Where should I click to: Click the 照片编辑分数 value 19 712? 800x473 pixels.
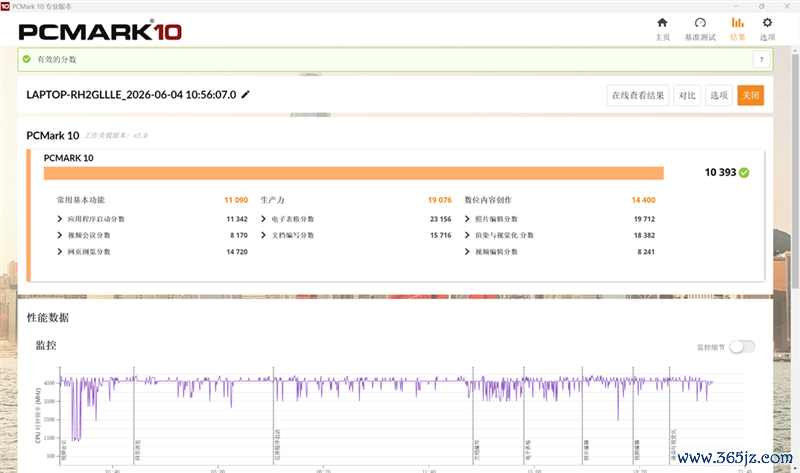[644, 219]
